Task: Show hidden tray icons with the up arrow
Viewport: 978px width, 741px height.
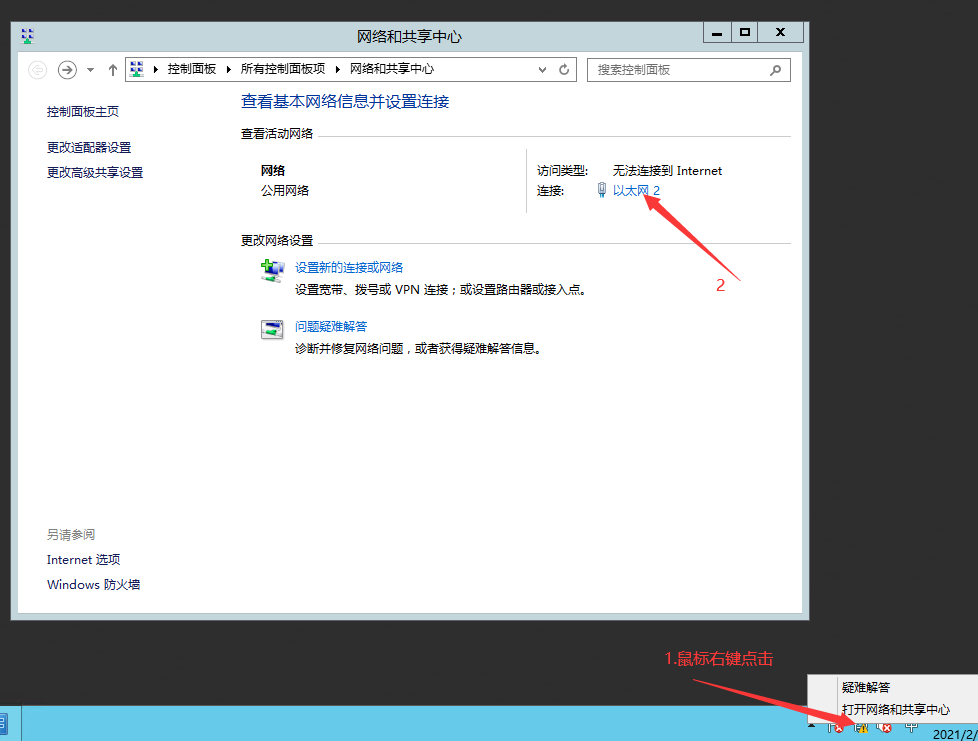Action: pos(811,725)
